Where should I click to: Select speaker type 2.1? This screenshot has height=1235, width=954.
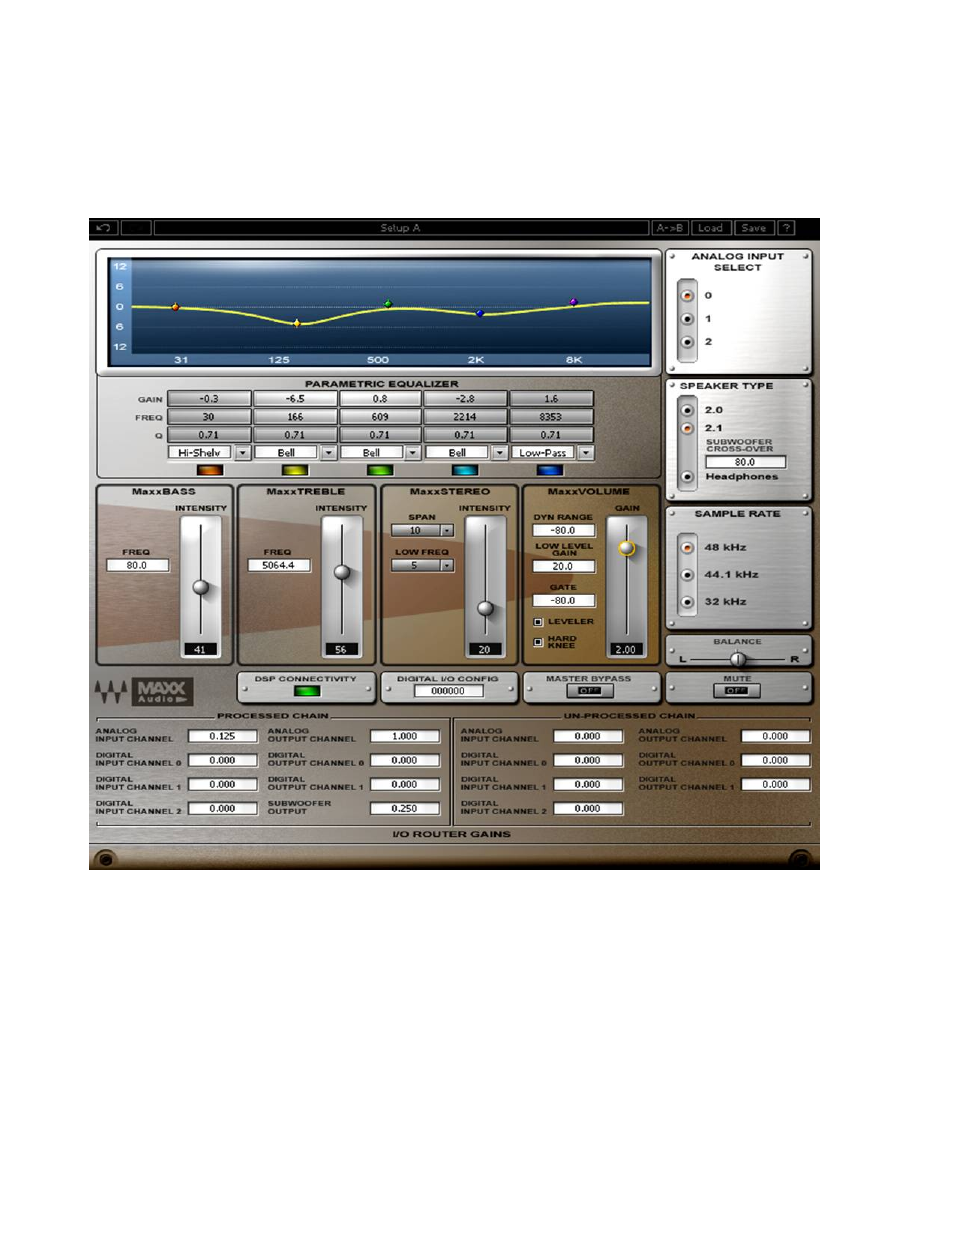pyautogui.click(x=687, y=428)
